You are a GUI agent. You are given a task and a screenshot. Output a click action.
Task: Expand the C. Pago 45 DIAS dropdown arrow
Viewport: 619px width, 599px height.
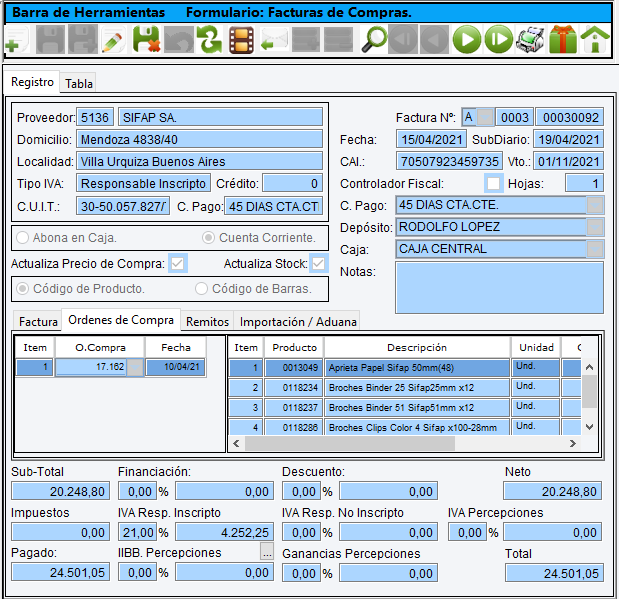595,205
